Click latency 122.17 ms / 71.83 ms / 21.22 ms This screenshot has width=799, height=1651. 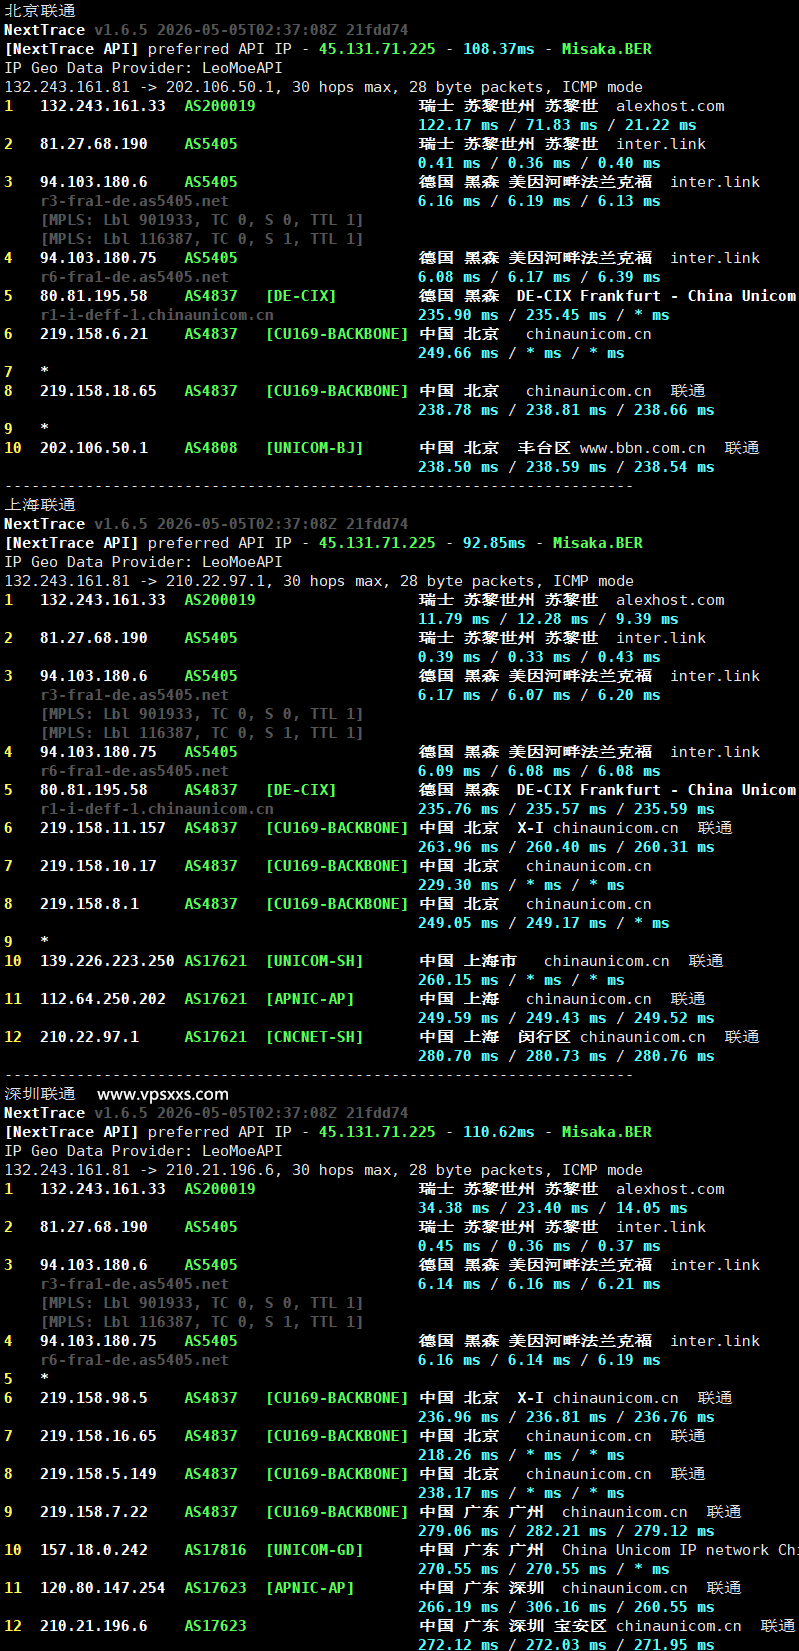pyautogui.click(x=557, y=125)
